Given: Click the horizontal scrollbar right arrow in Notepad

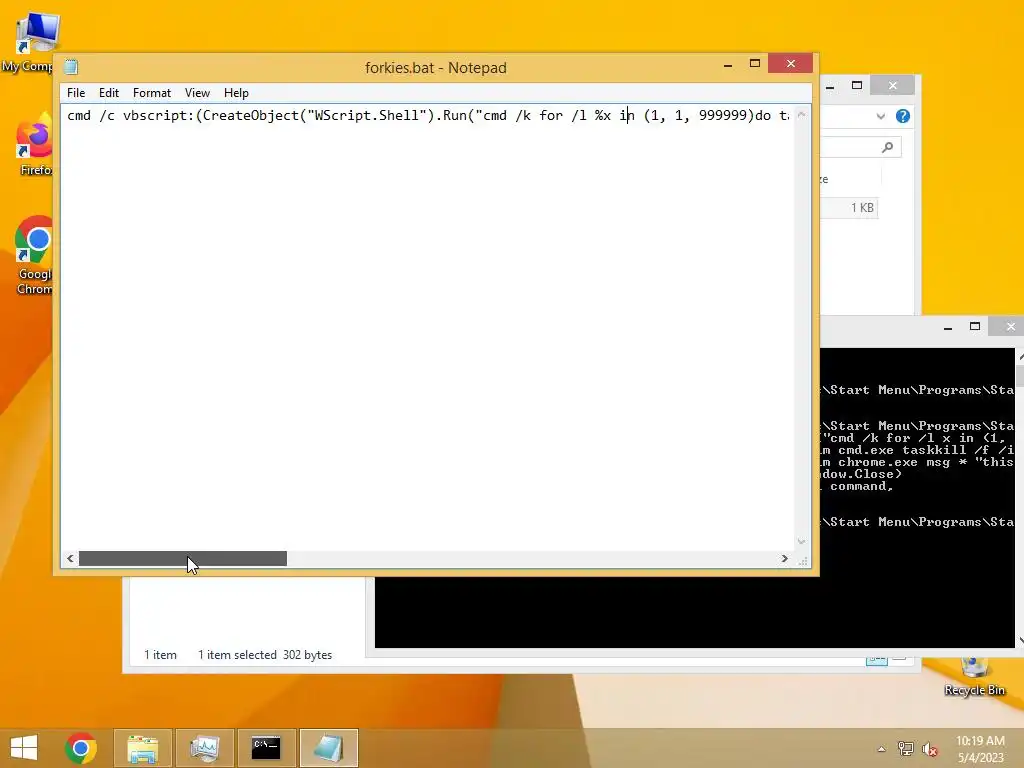Looking at the screenshot, I should click(784, 558).
